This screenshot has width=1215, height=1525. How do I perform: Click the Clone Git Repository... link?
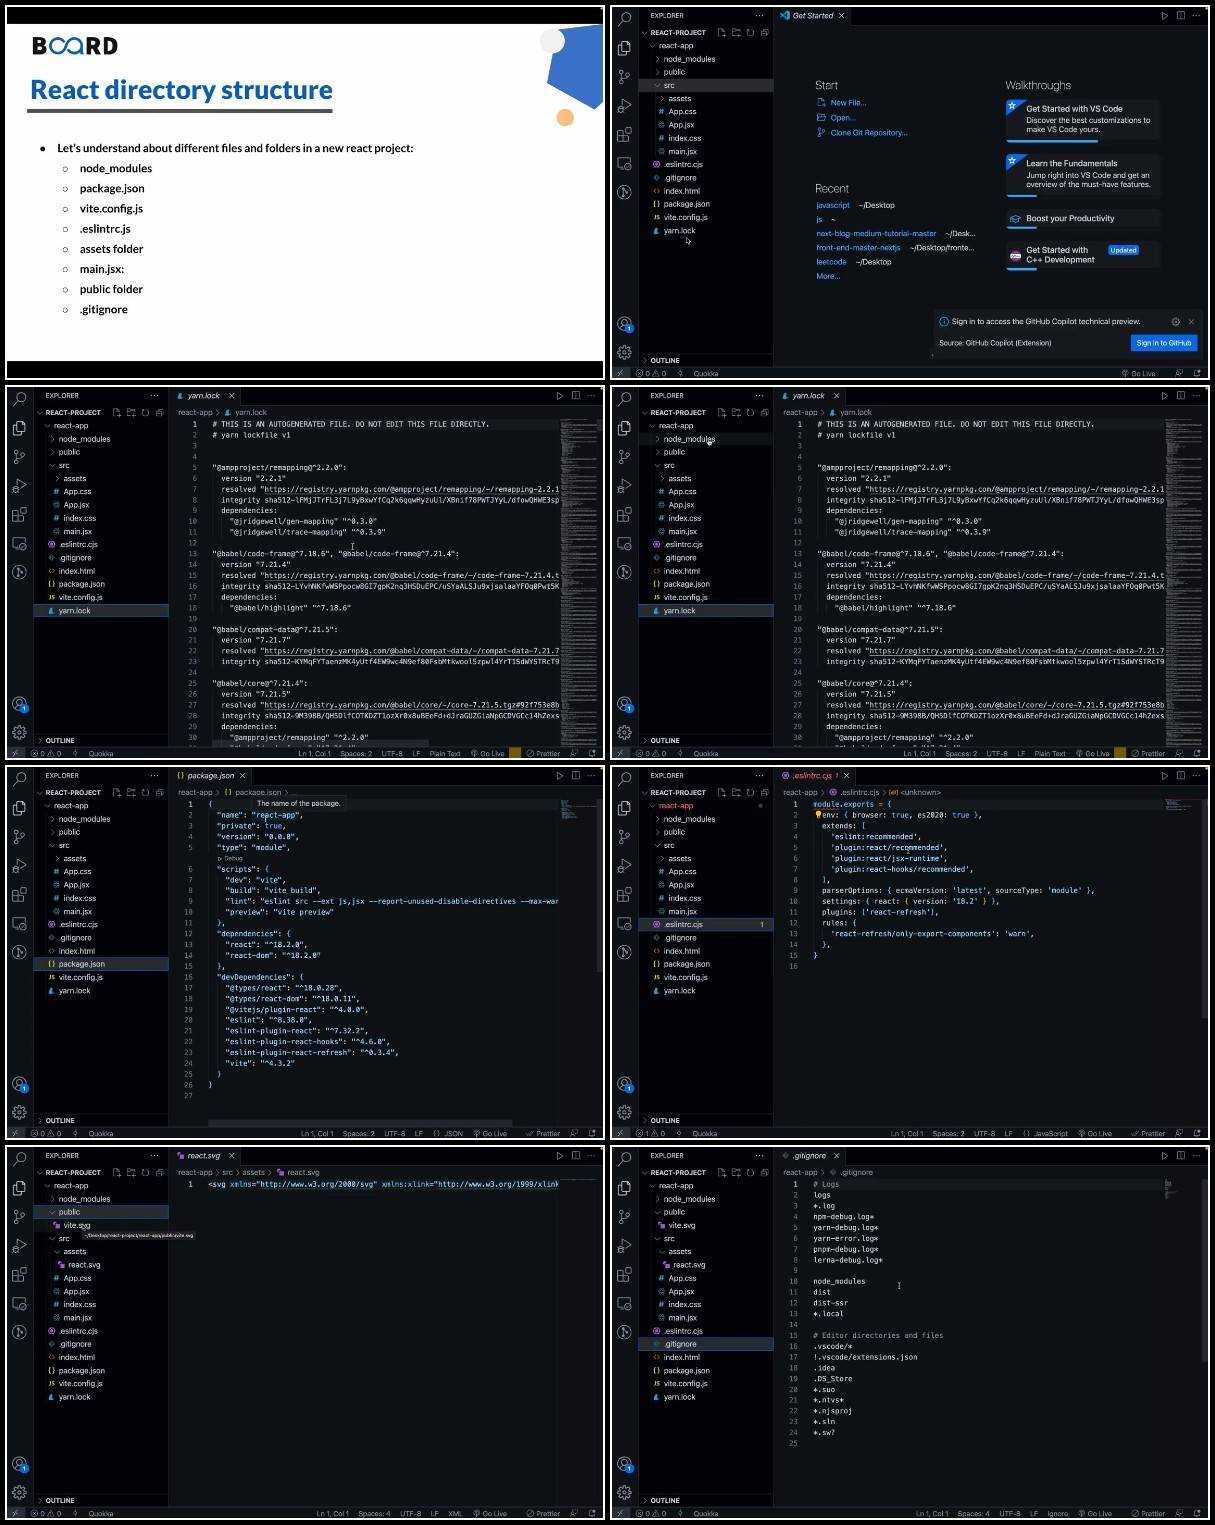(862, 132)
